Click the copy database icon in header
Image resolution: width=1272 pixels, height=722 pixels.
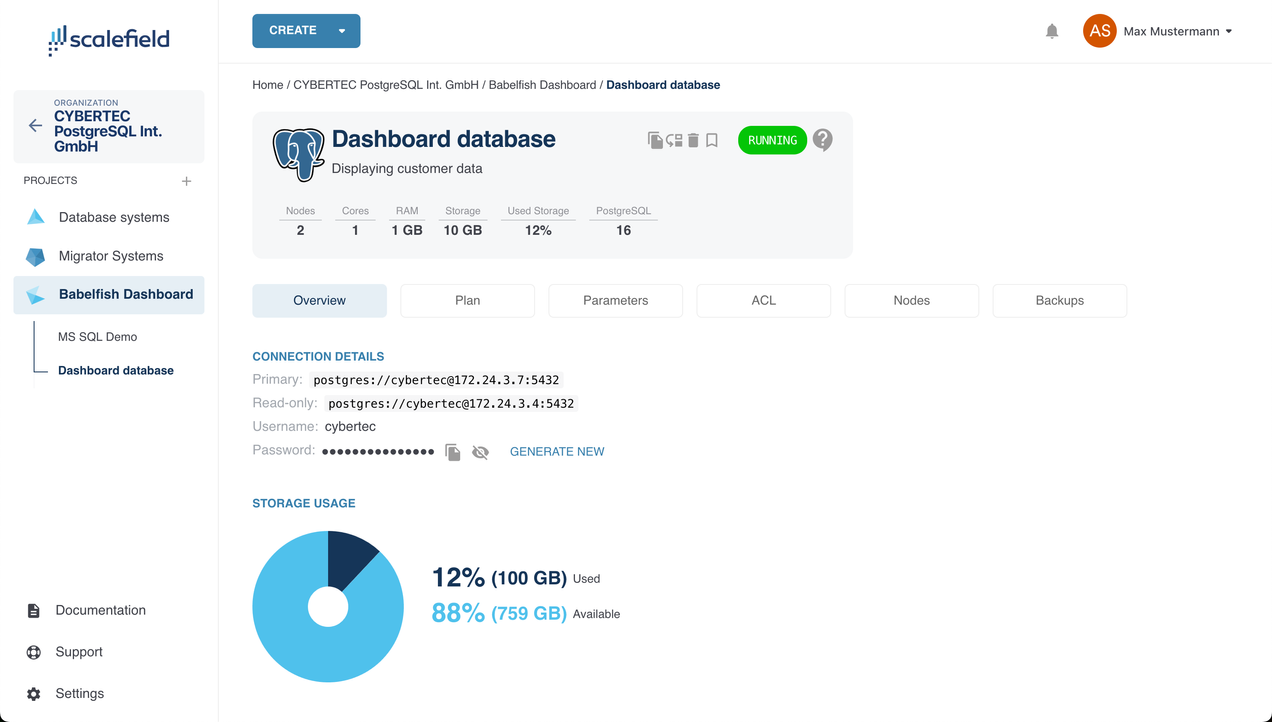pos(655,141)
